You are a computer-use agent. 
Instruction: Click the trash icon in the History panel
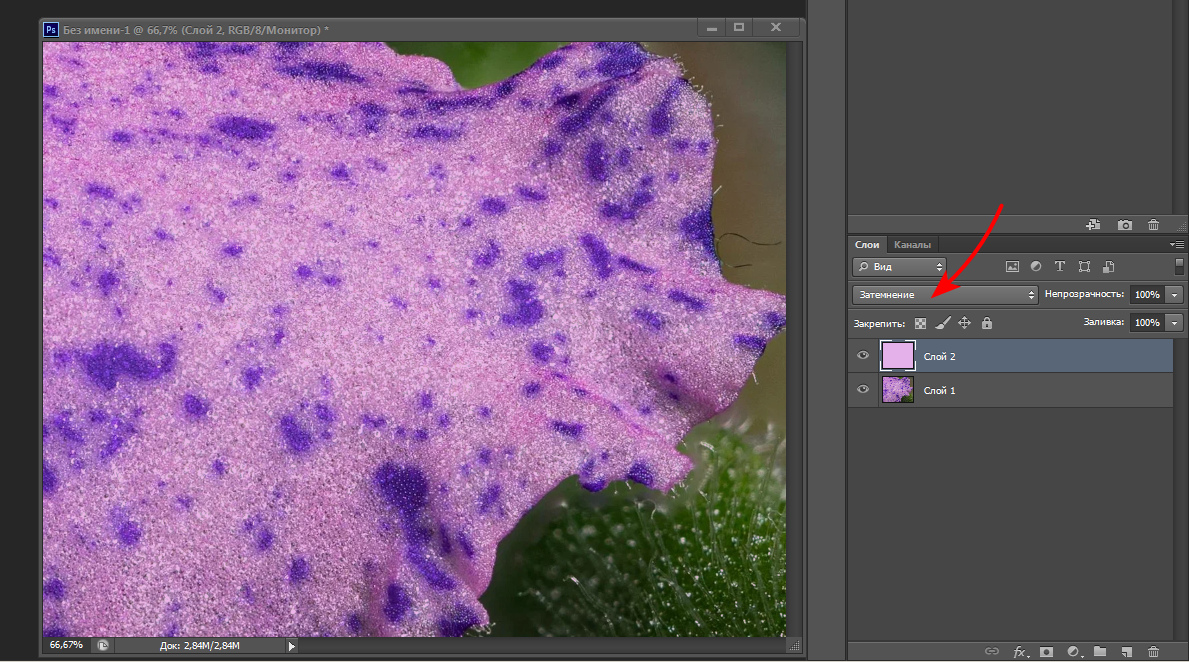coord(1153,224)
